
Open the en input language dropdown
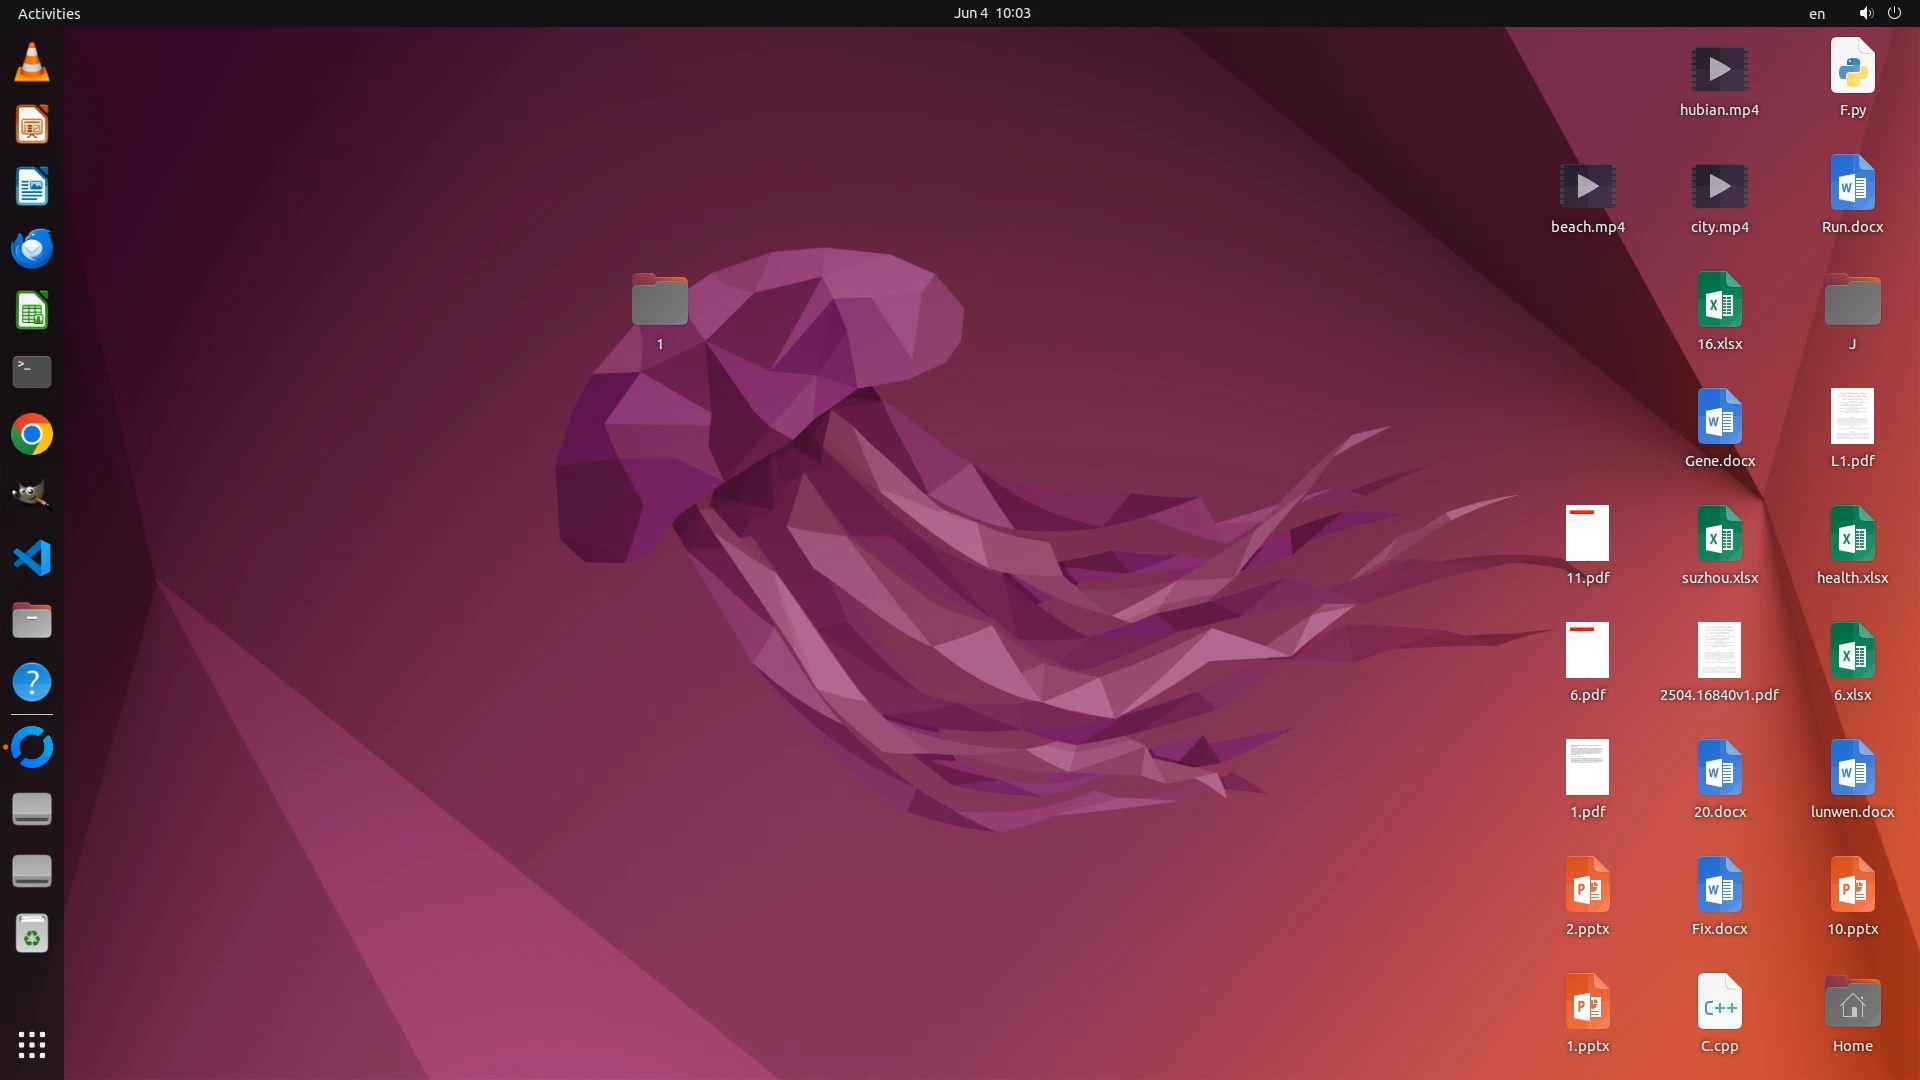[x=1816, y=14]
